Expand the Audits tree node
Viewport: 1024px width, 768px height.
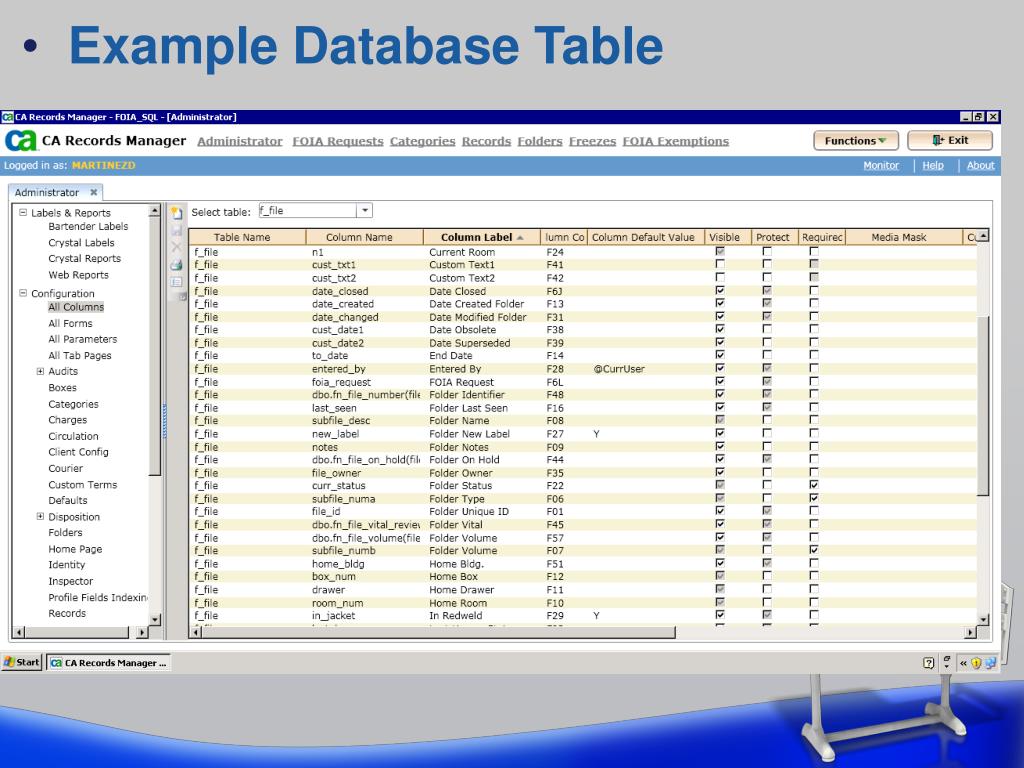[40, 371]
